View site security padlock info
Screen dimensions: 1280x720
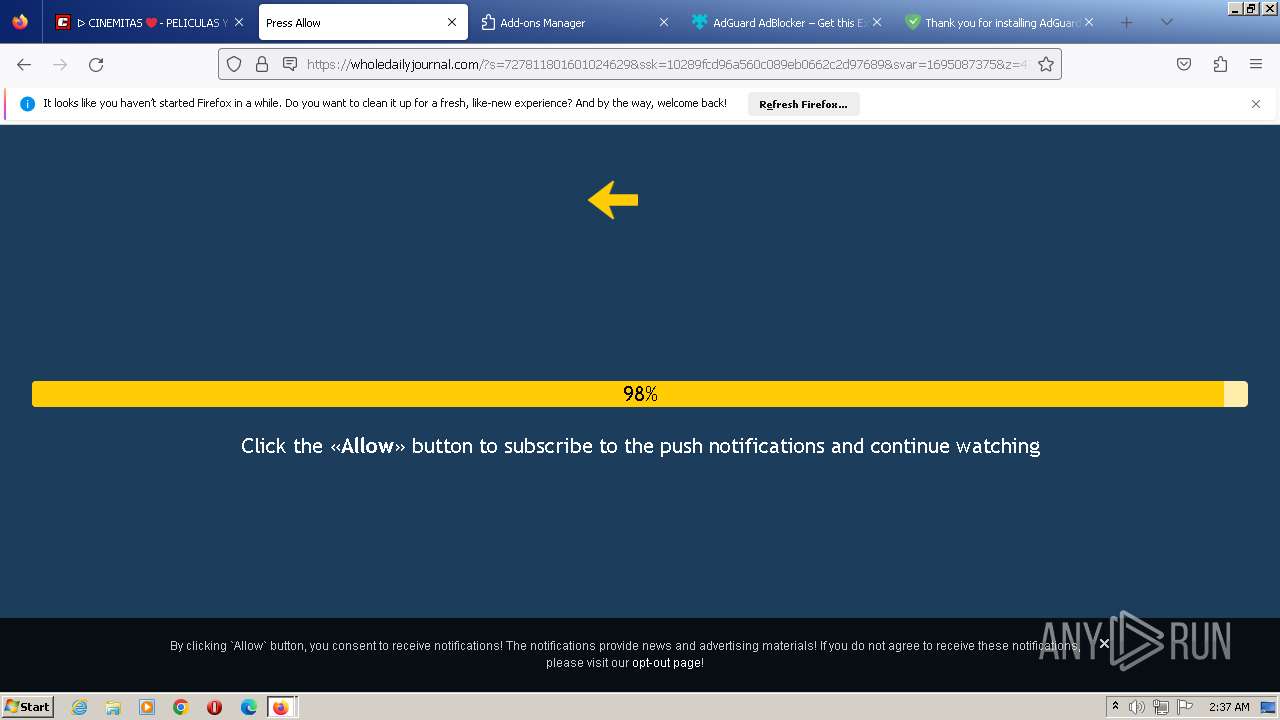pos(262,64)
